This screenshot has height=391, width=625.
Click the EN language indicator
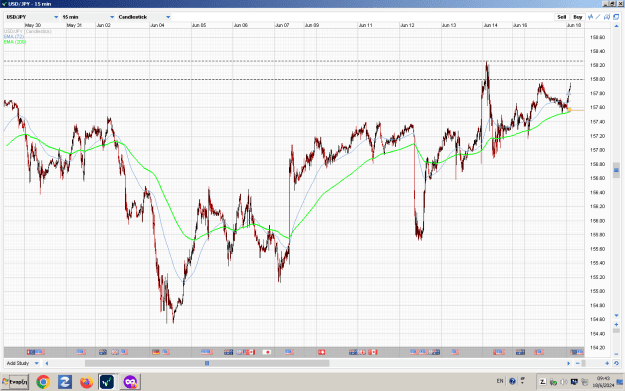(x=500, y=381)
